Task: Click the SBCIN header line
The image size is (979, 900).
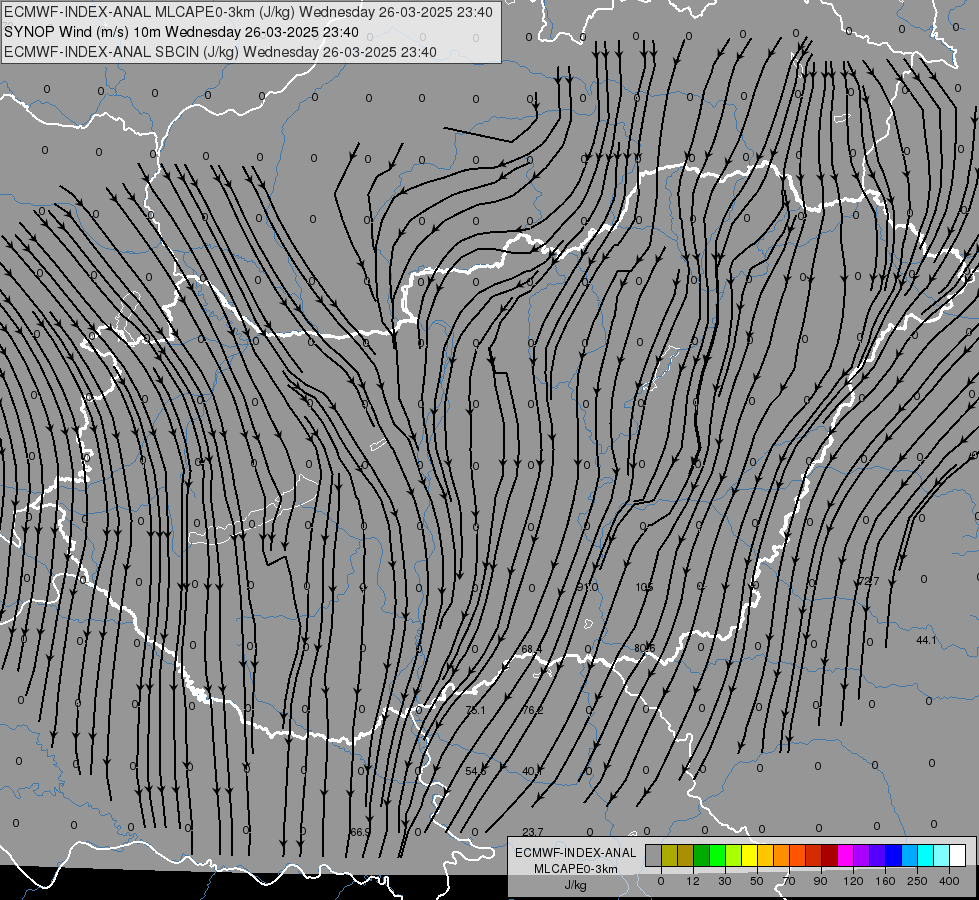Action: coord(220,52)
